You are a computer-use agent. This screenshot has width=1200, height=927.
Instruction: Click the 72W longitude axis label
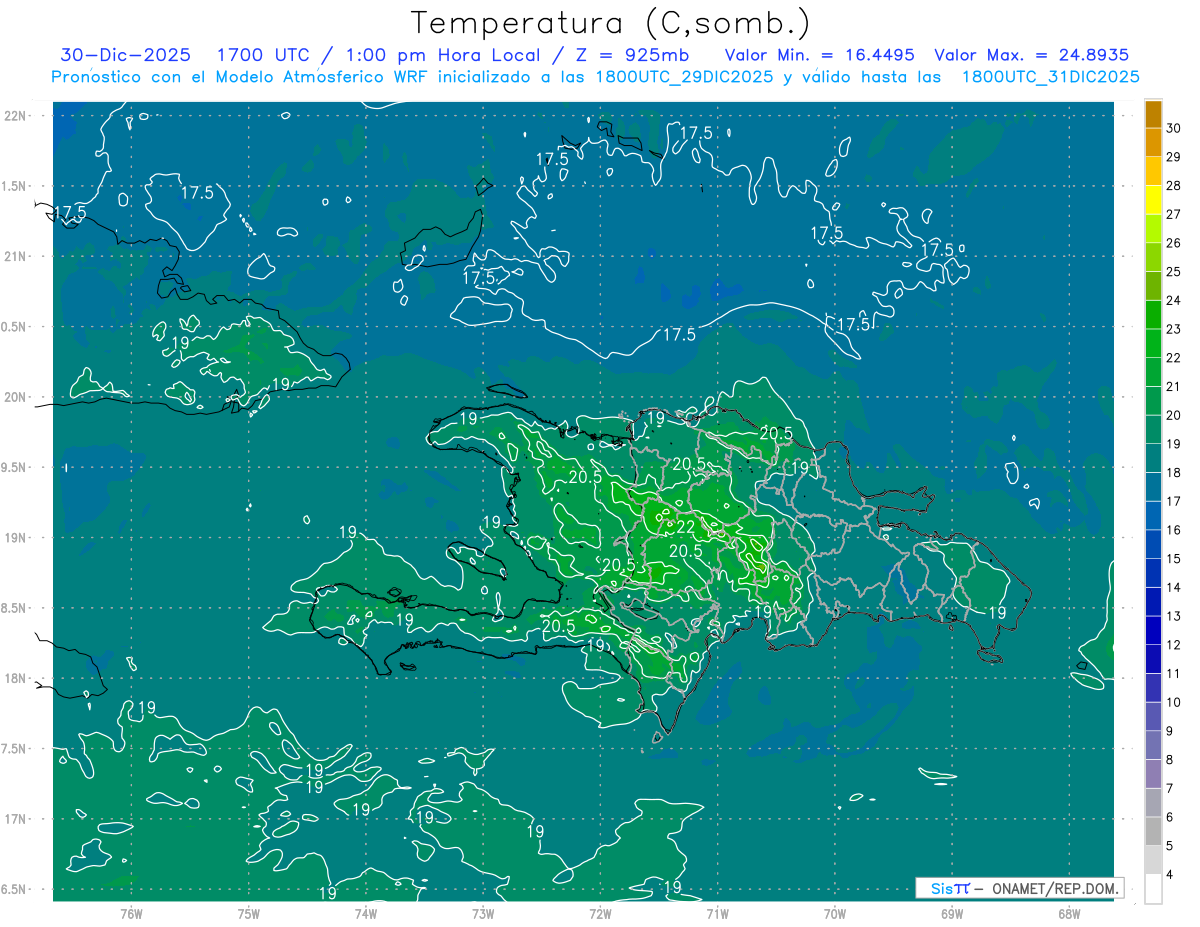pos(600,913)
